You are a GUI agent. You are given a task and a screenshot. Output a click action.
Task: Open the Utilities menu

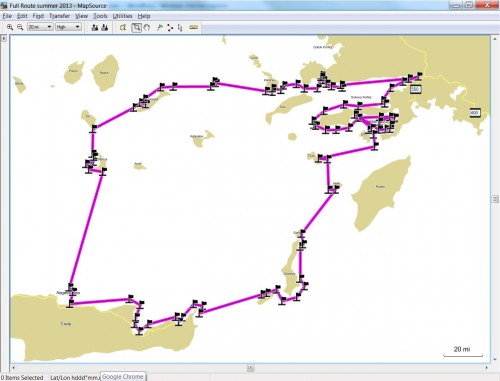coord(122,16)
